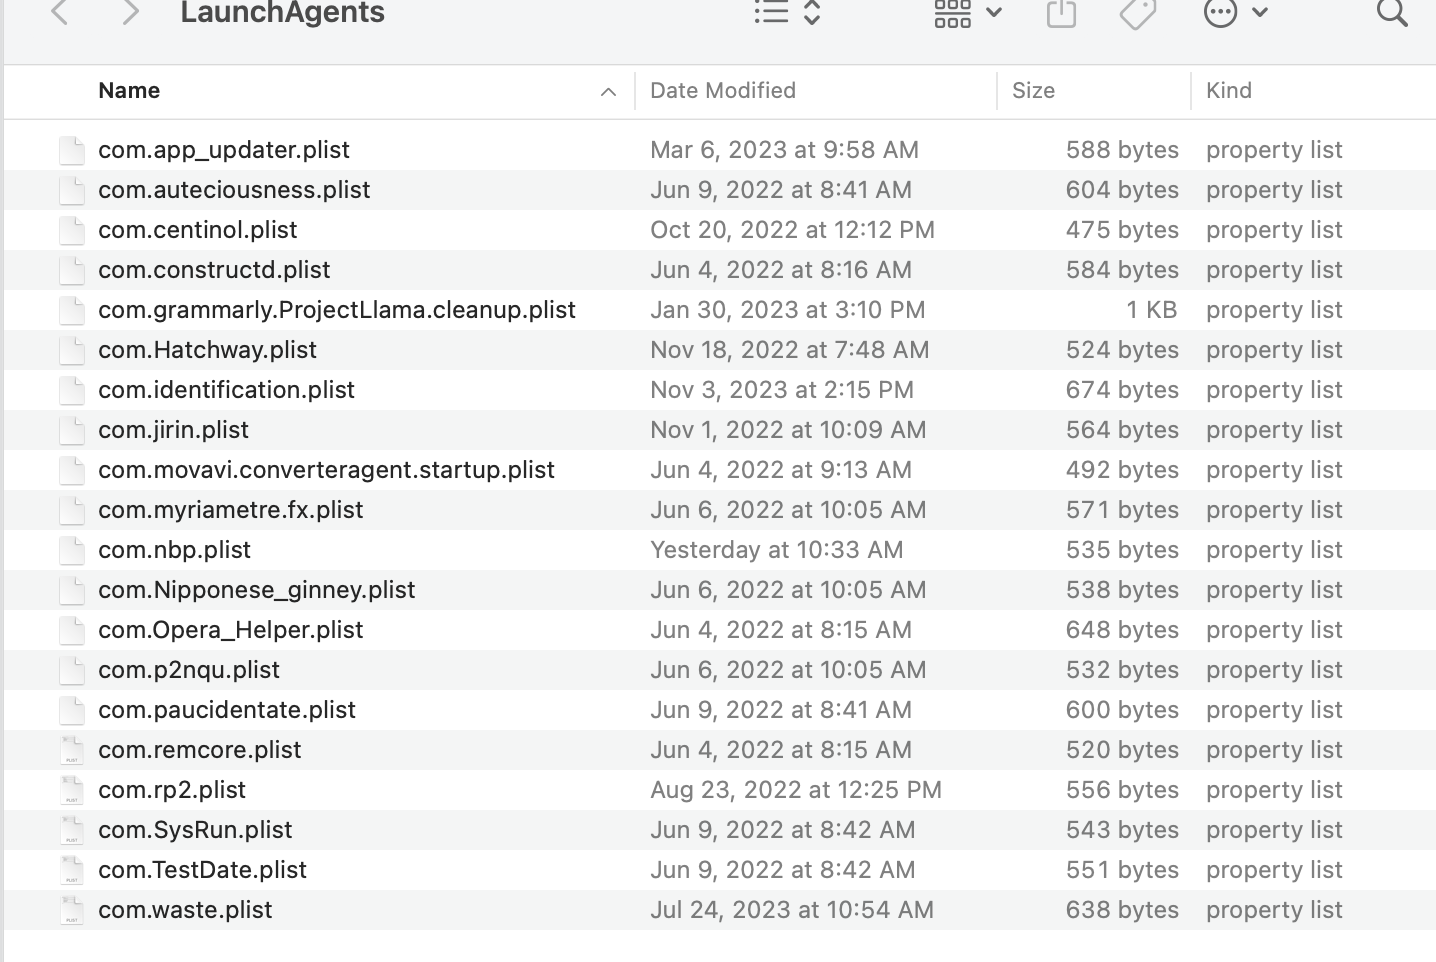Viewport: 1436px width, 962px height.
Task: Click the Share toolbar icon
Action: pyautogui.click(x=1061, y=13)
